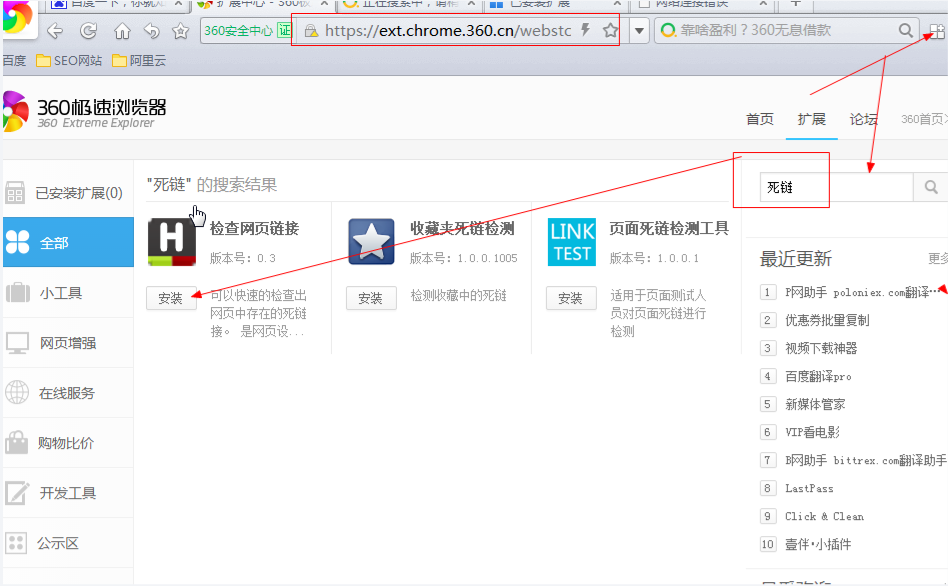Click the 360安全中心 certificate badge
The image size is (948, 586).
pyautogui.click(x=247, y=30)
